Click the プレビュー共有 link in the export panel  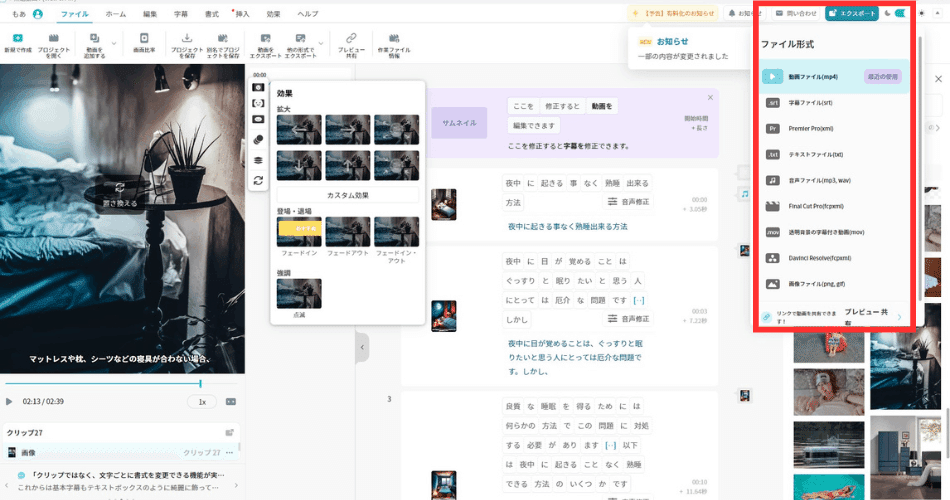click(866, 315)
